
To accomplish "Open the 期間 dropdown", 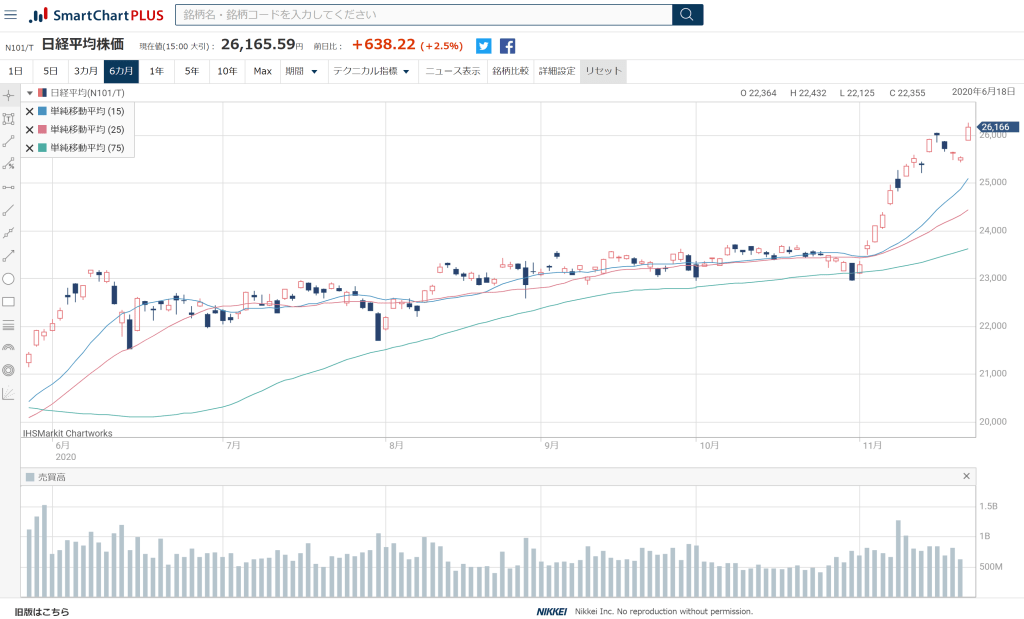I will pos(302,71).
